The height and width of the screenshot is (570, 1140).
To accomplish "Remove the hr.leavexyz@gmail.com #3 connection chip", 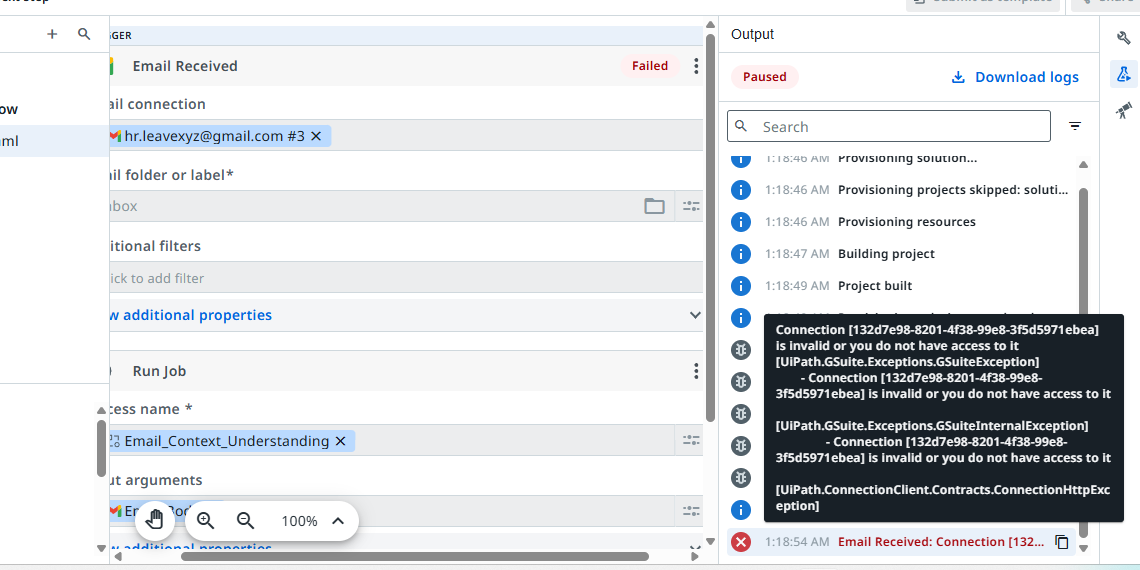I will coord(316,136).
